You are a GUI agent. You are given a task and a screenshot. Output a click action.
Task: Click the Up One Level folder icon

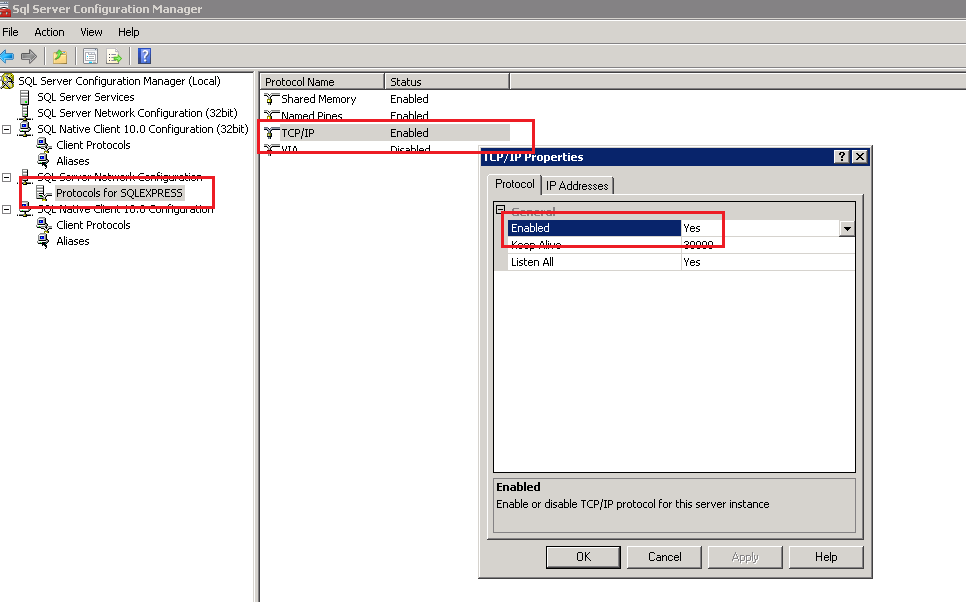[x=59, y=56]
